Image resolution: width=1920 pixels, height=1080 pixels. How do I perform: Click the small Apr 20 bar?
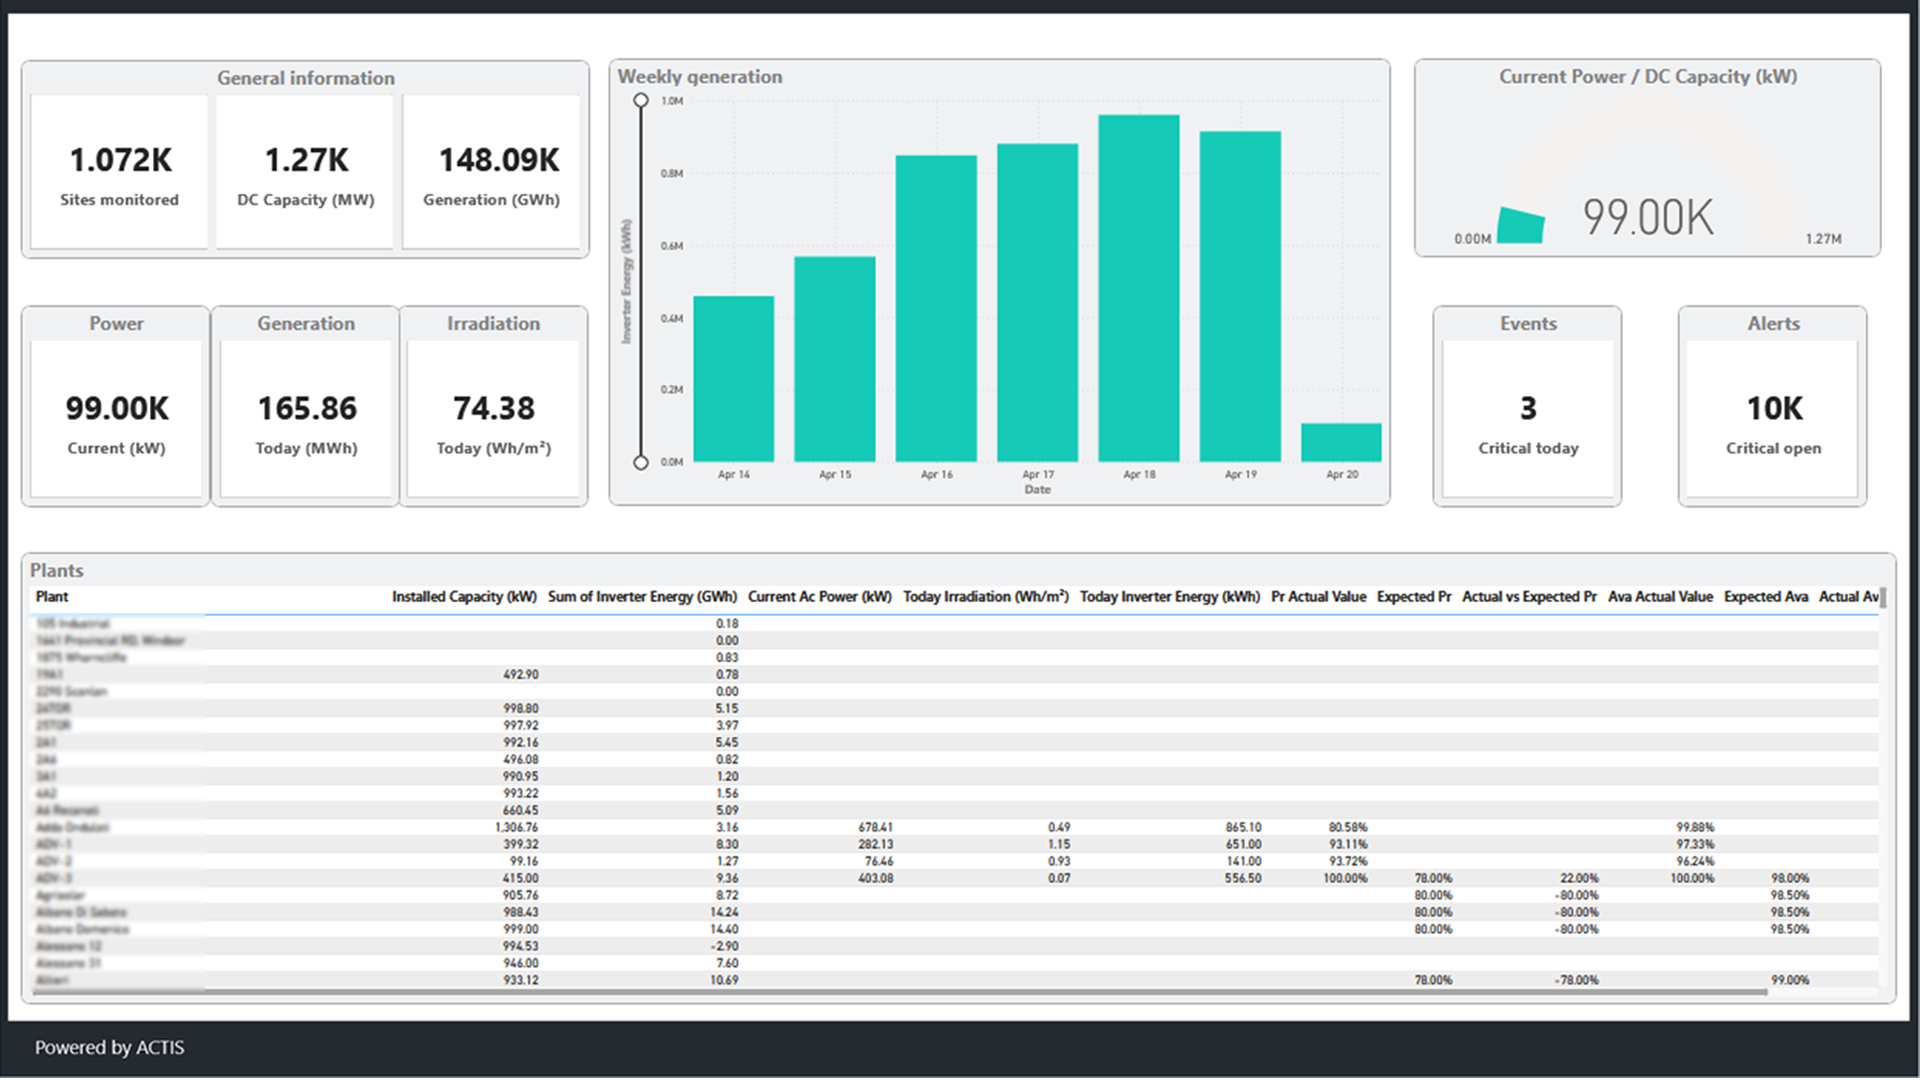pyautogui.click(x=1342, y=442)
